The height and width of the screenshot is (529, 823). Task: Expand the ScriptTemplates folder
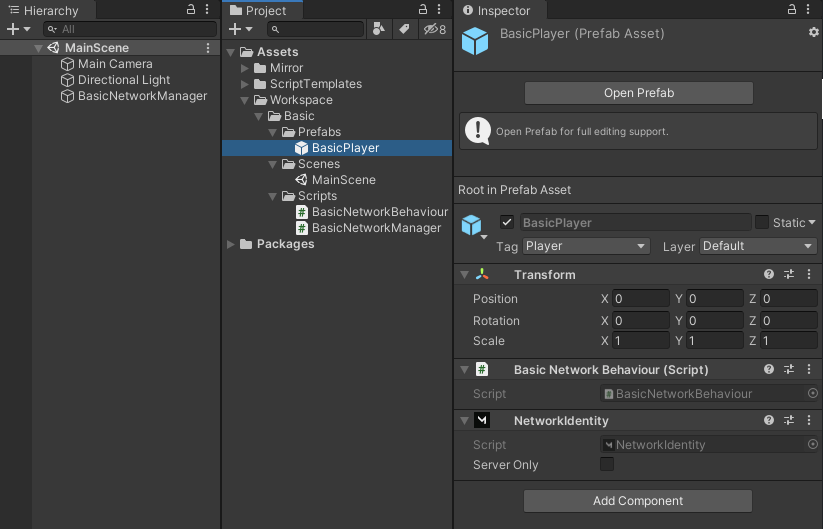245,84
